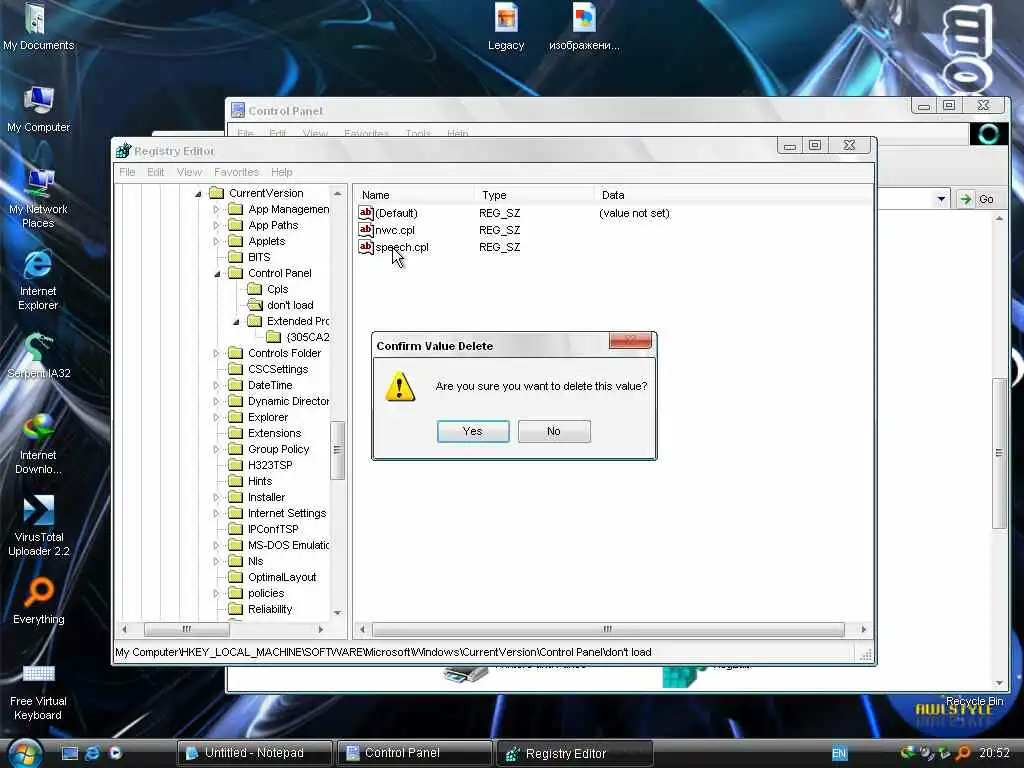This screenshot has height=768, width=1024.
Task: Open My Documents desktop icon
Action: pos(38,27)
